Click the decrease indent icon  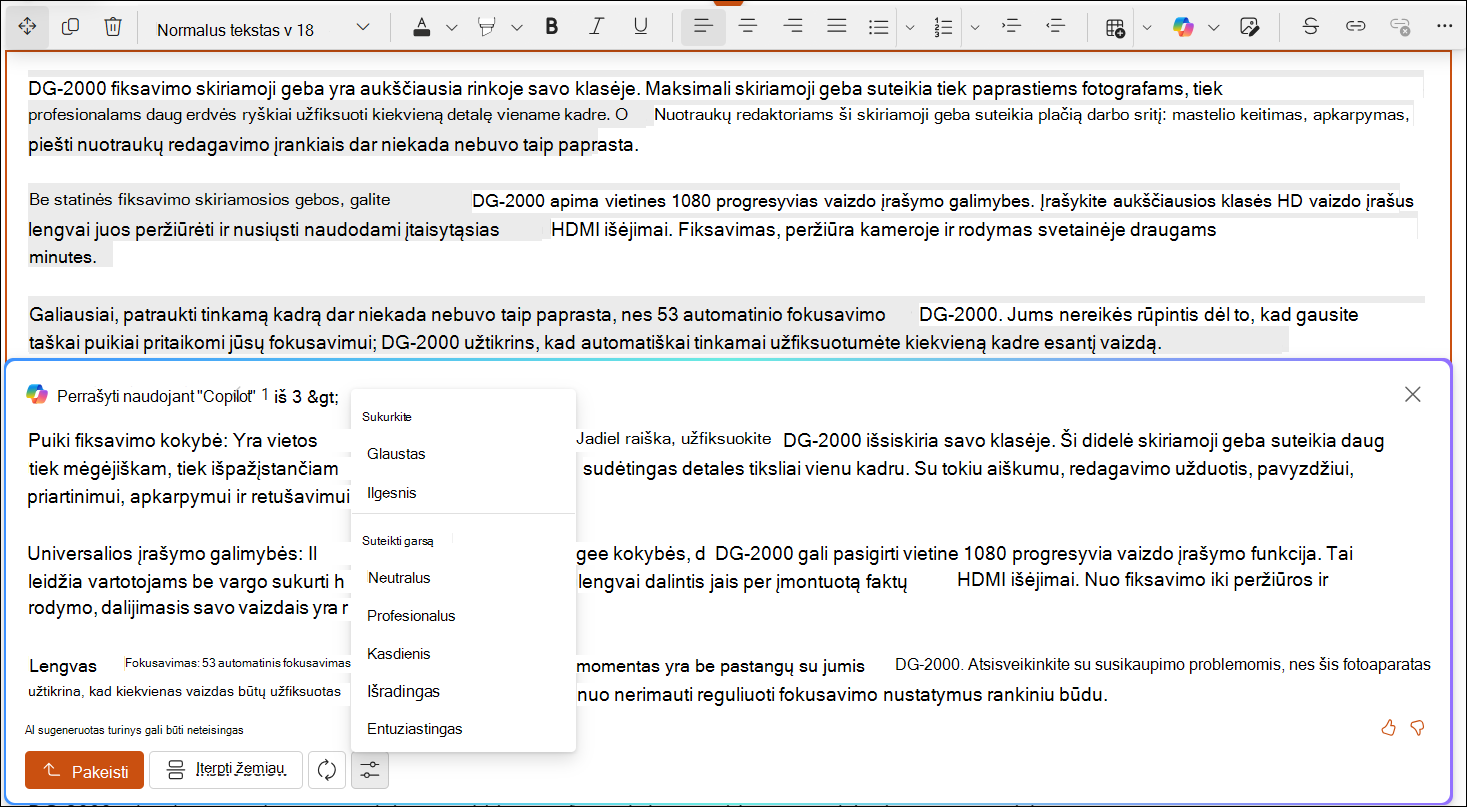[1055, 27]
